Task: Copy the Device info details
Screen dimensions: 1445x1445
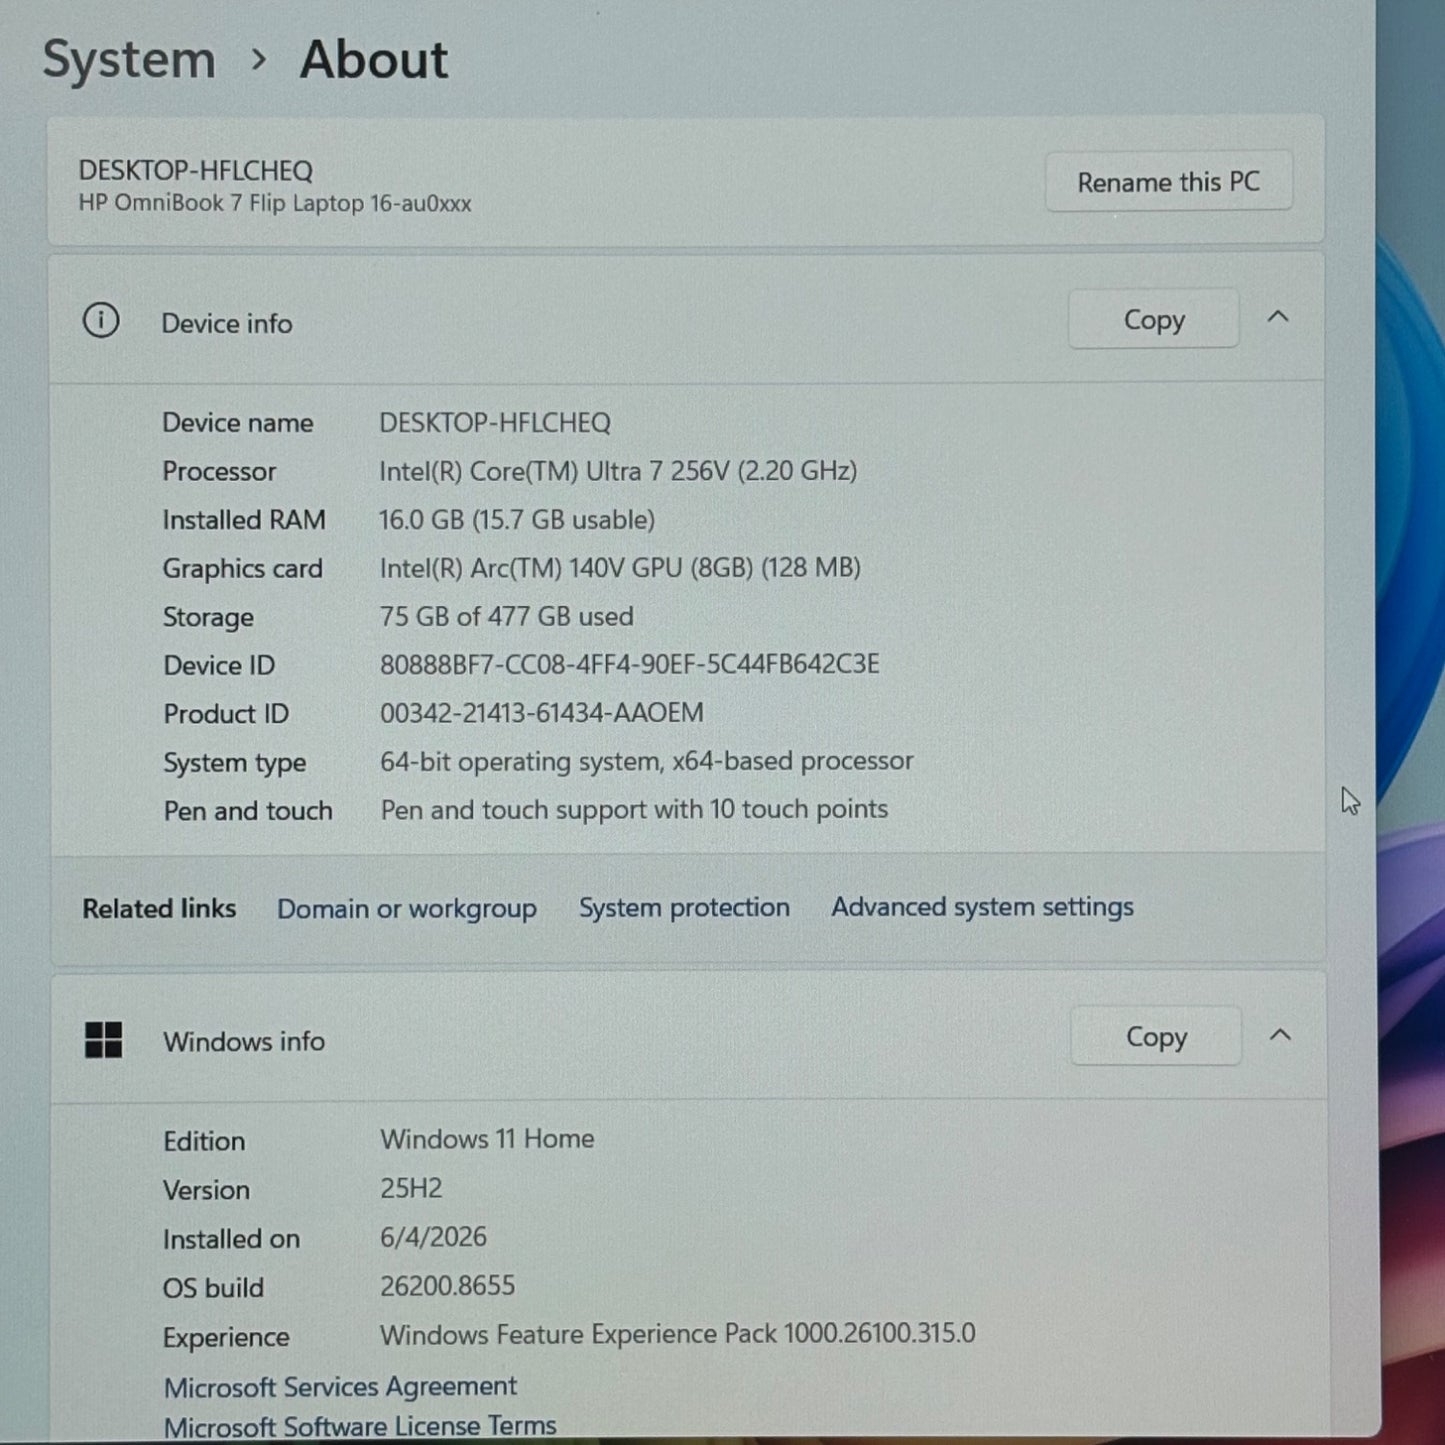Action: tap(1154, 320)
